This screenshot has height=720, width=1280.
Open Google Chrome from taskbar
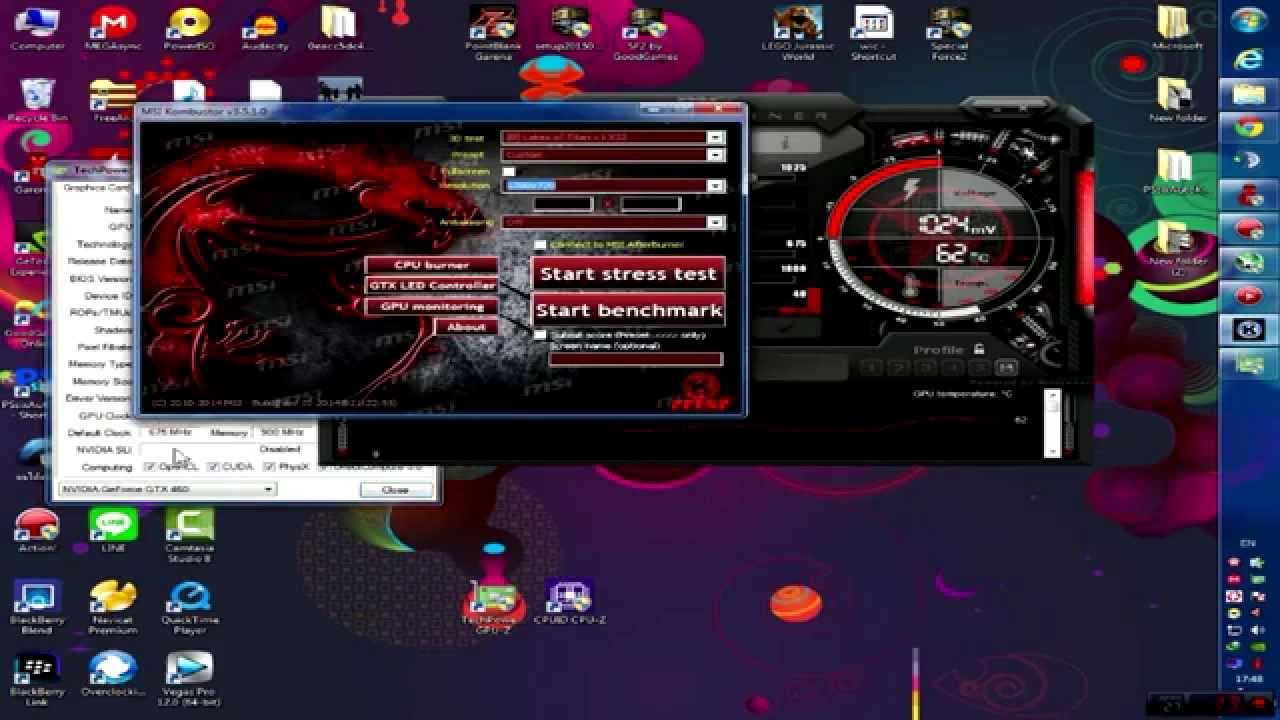pyautogui.click(x=1248, y=127)
